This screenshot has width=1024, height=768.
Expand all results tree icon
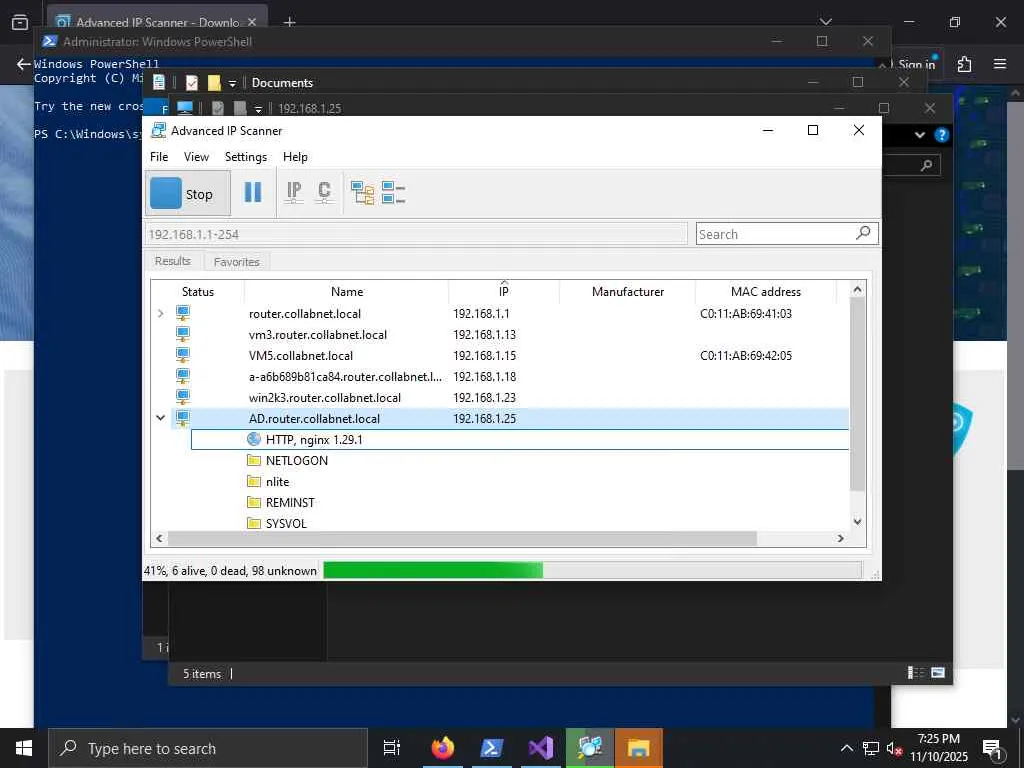click(362, 193)
